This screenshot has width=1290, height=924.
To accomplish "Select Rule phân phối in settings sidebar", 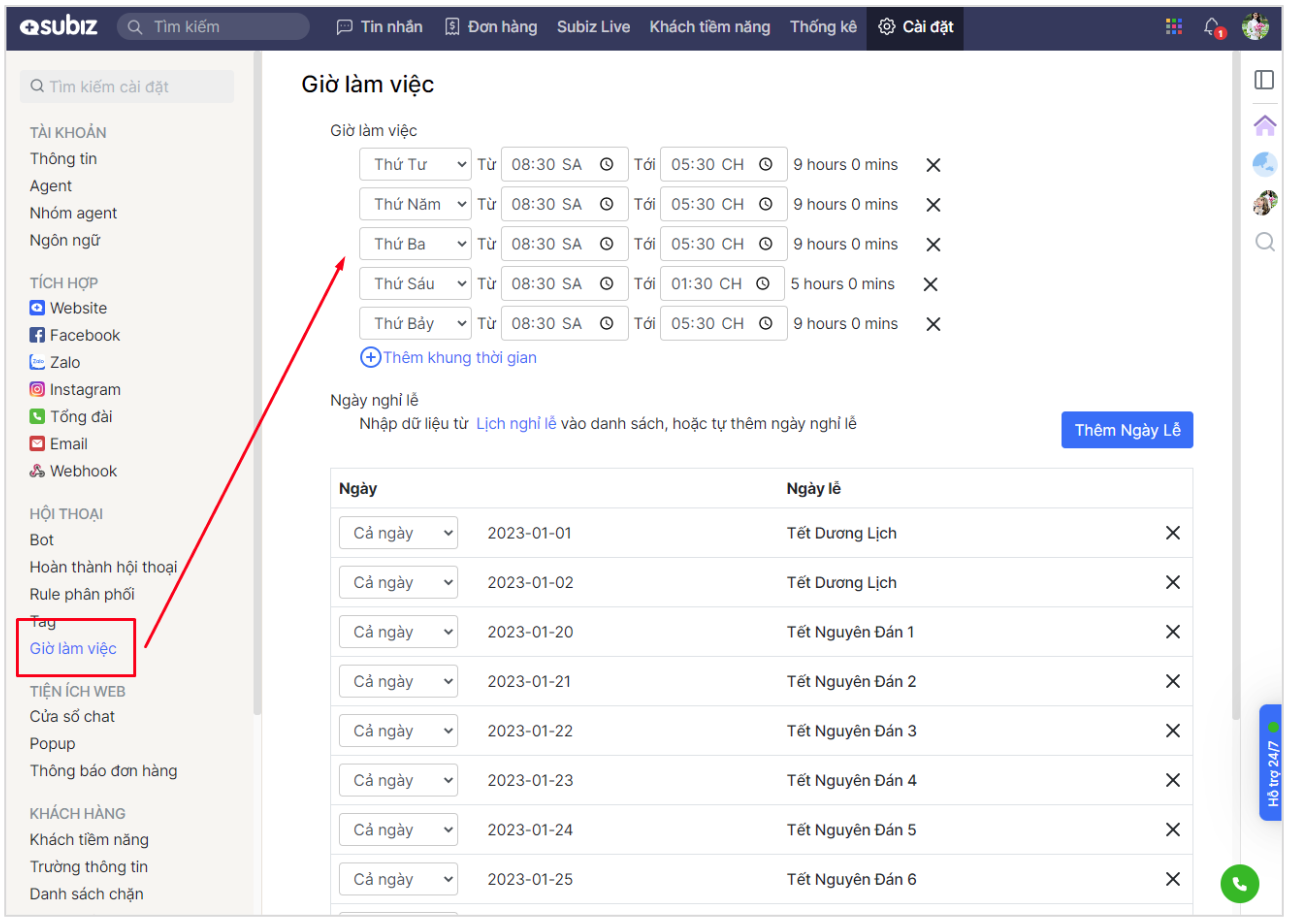I will pos(82,594).
